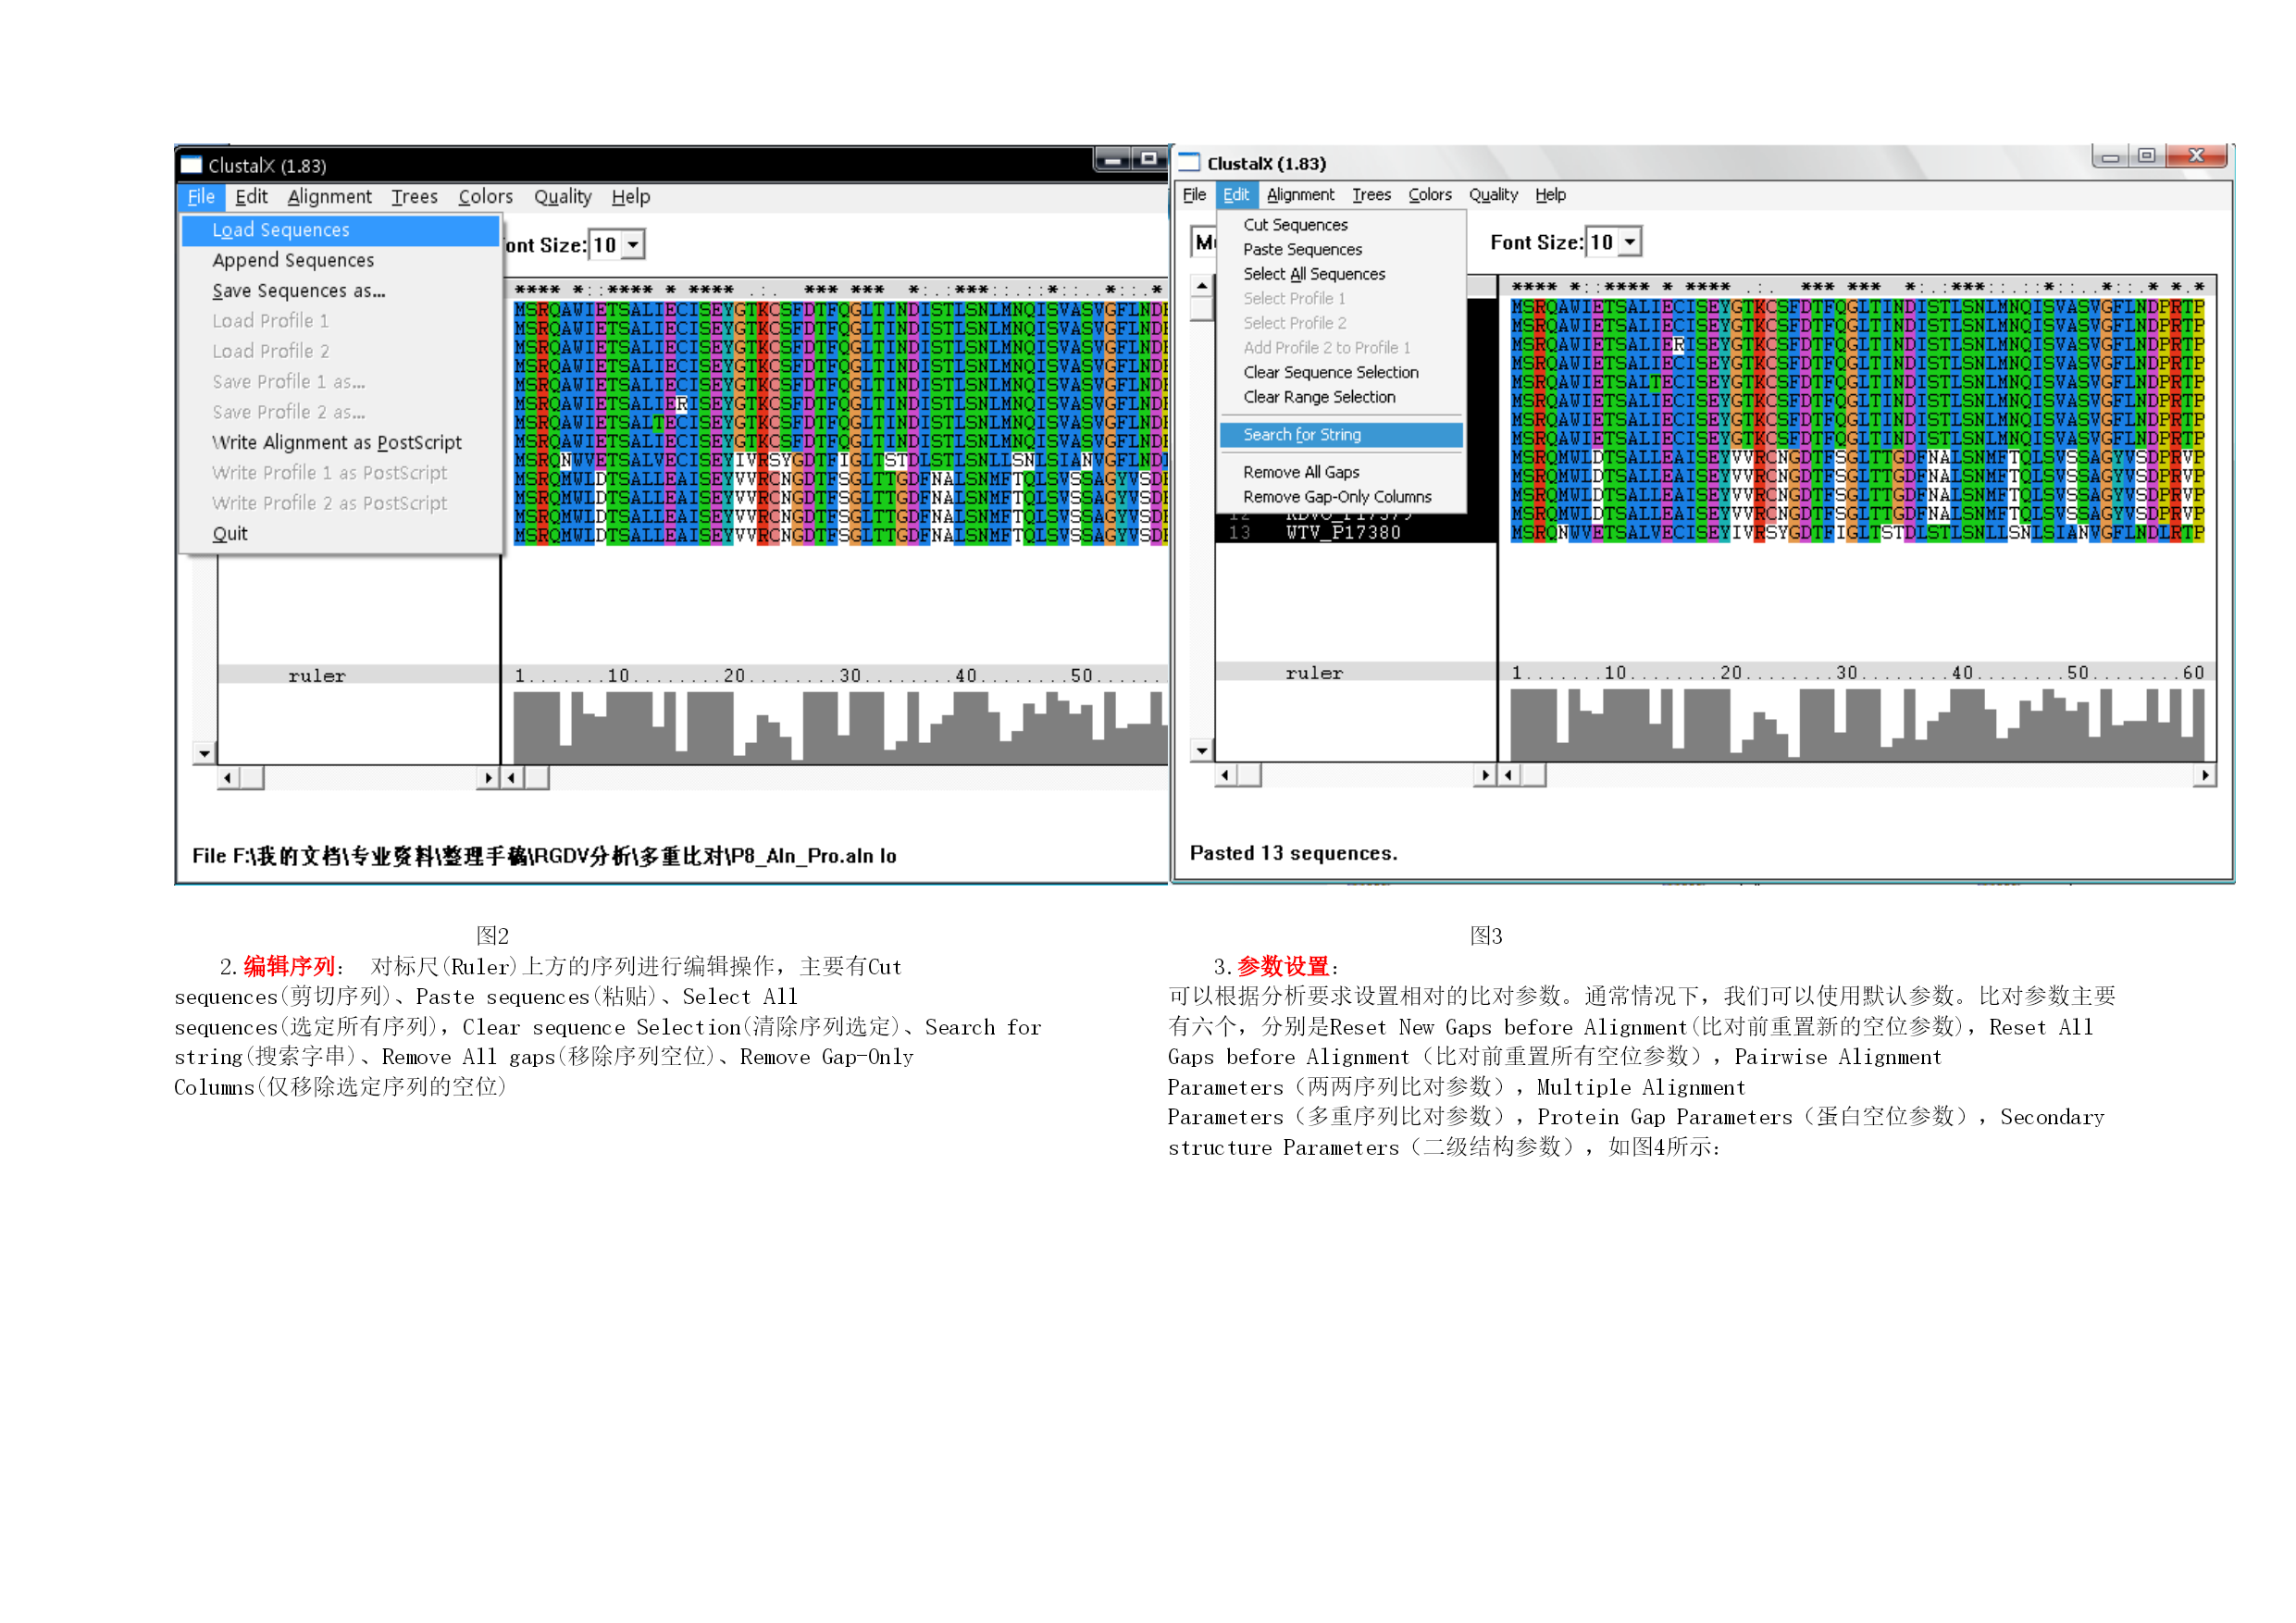Click right window vertical scroll up arrow
This screenshot has width=2296, height=1623.
pyautogui.click(x=1202, y=287)
